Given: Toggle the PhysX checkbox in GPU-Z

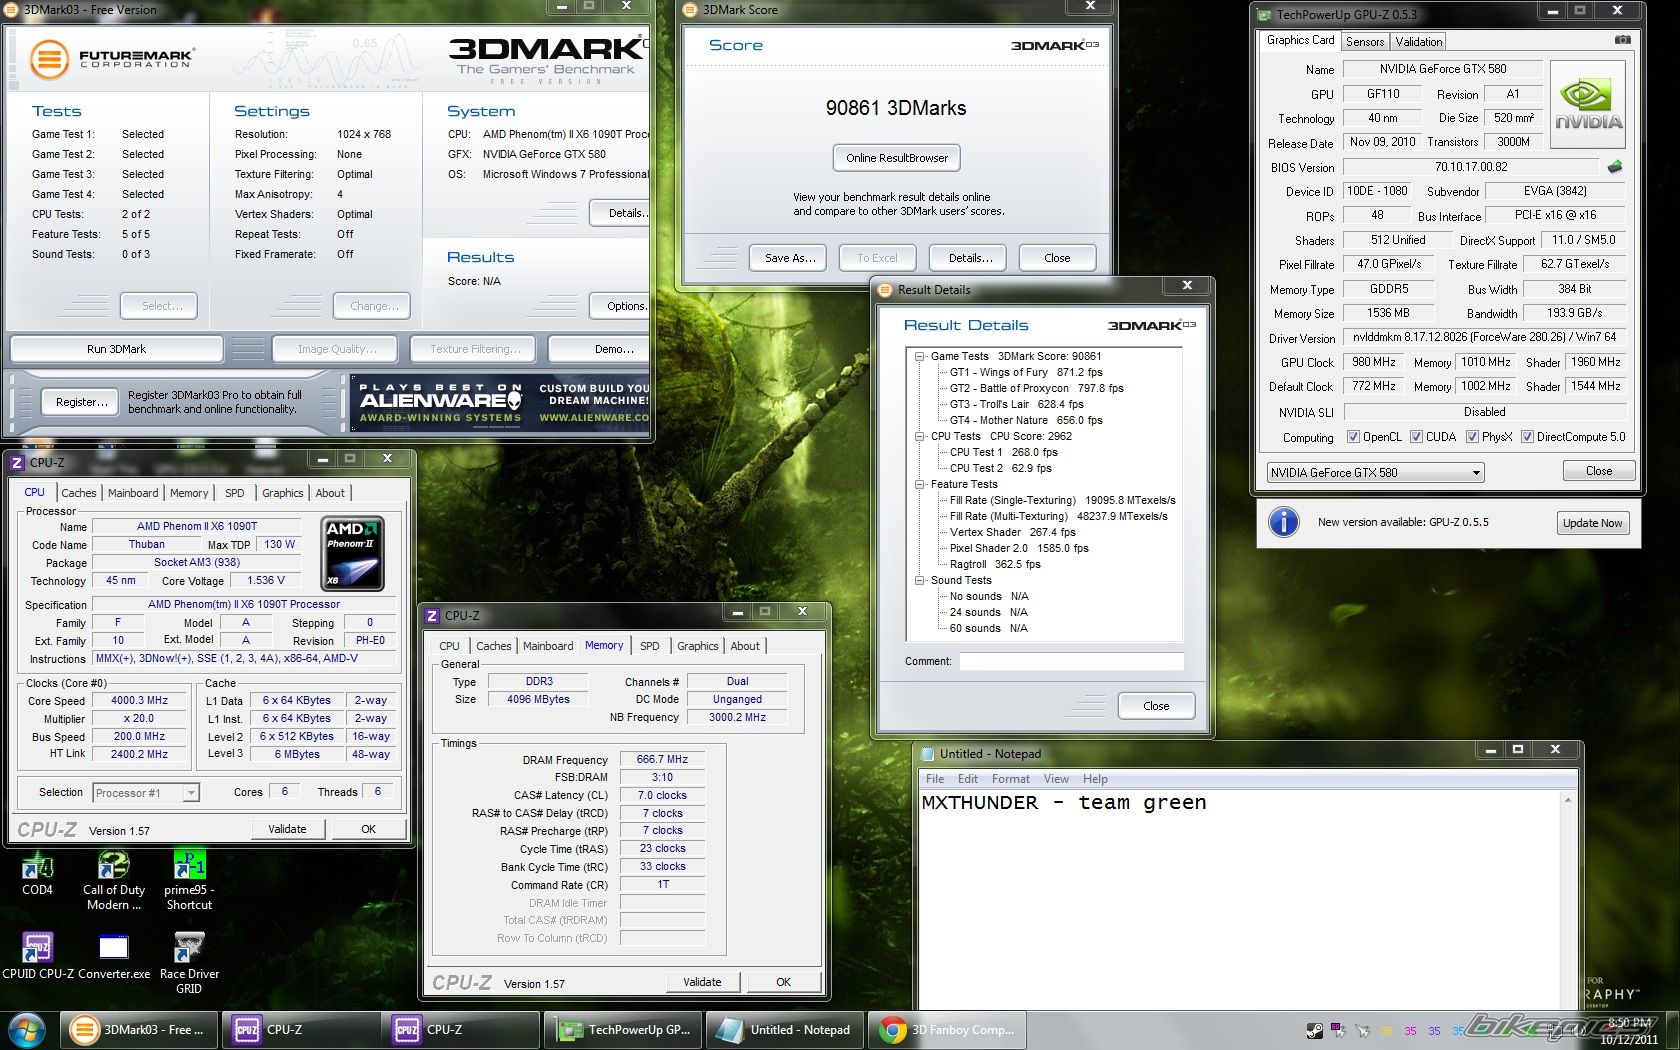Looking at the screenshot, I should (x=1472, y=437).
